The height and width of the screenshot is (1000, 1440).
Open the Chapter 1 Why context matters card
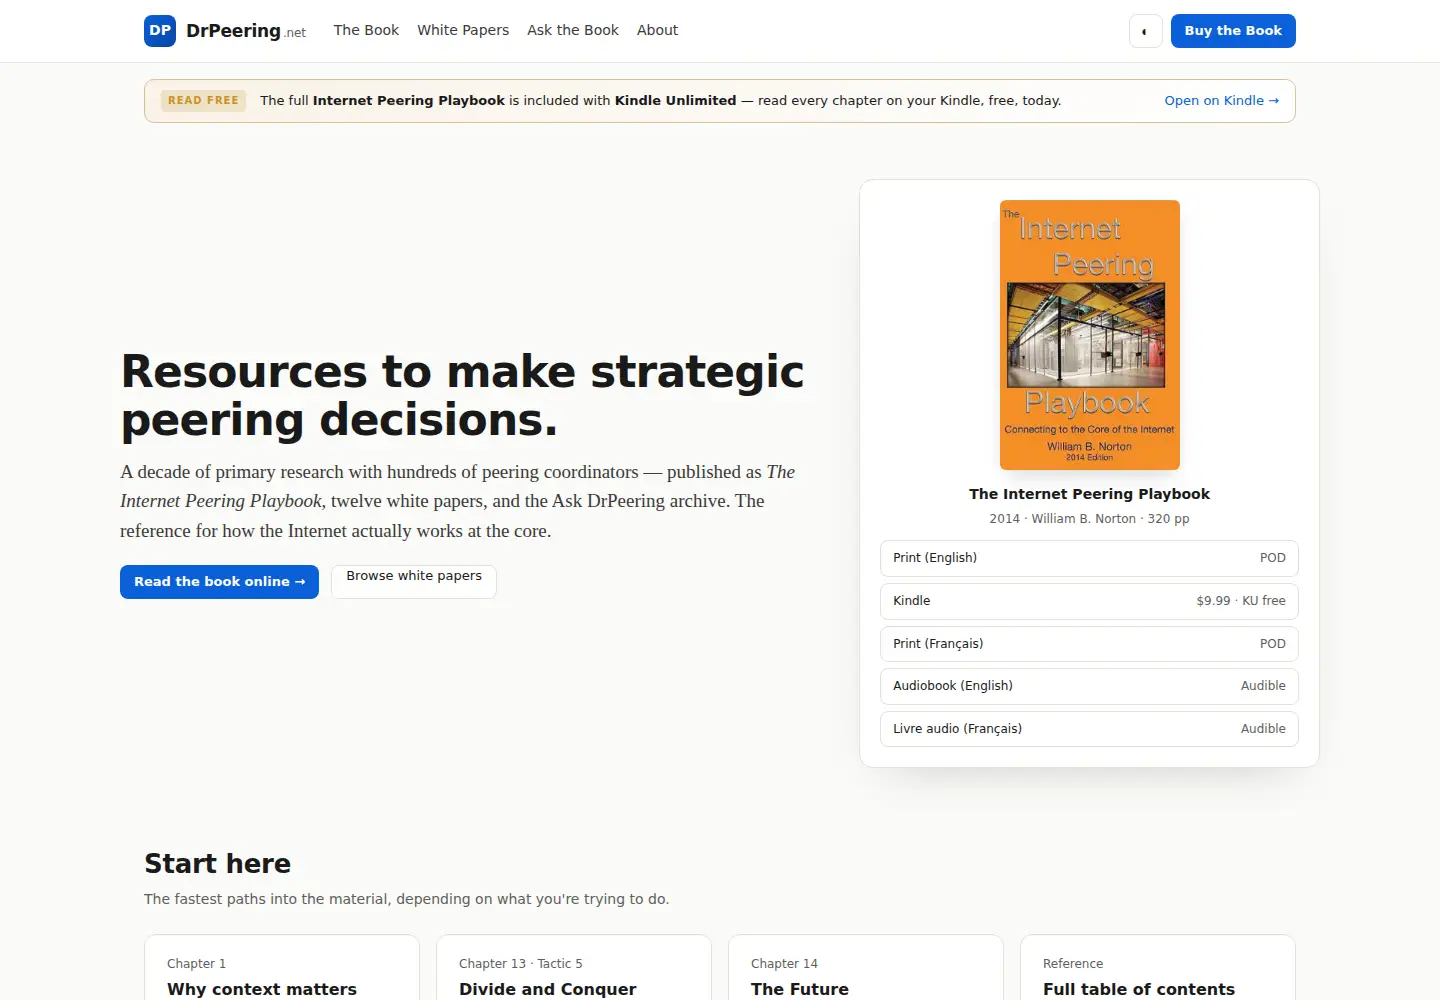click(282, 968)
